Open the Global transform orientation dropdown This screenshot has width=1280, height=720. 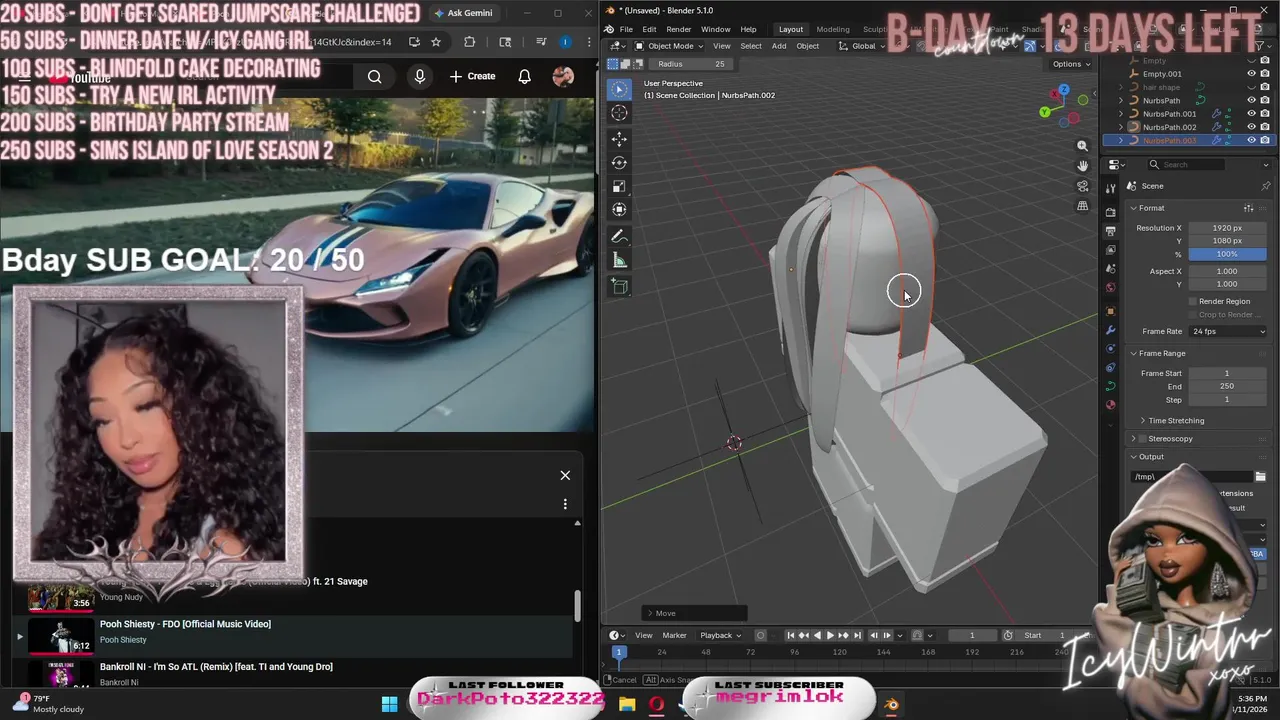click(862, 46)
